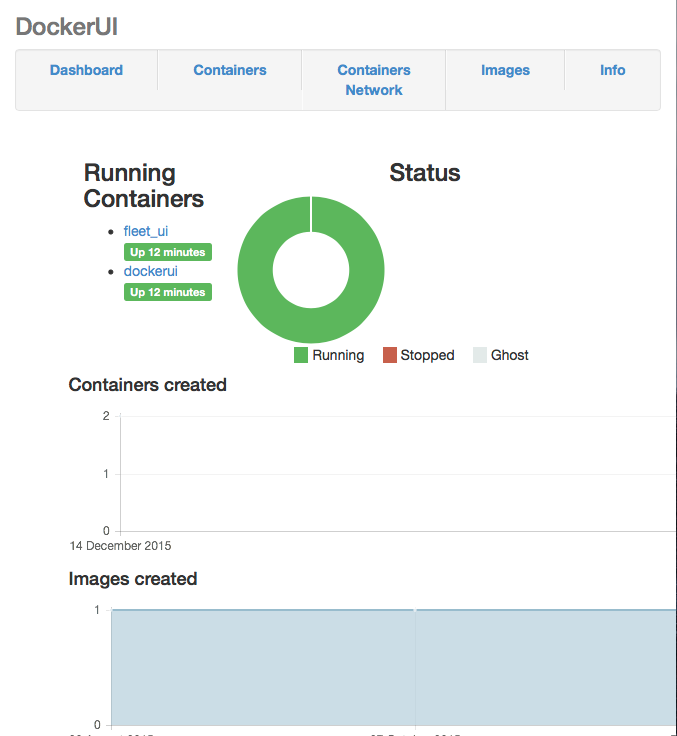This screenshot has height=736, width=677.
Task: Click the red Stopped legend swatch
Action: [390, 355]
